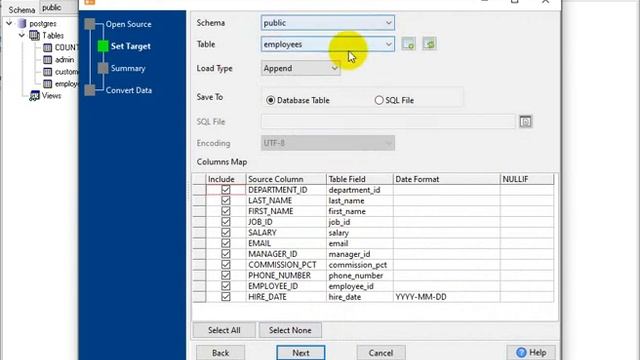Viewport: 640px width, 360px height.
Task: Uncheck Include for COMMISSION_PCT row
Action: click(226, 264)
